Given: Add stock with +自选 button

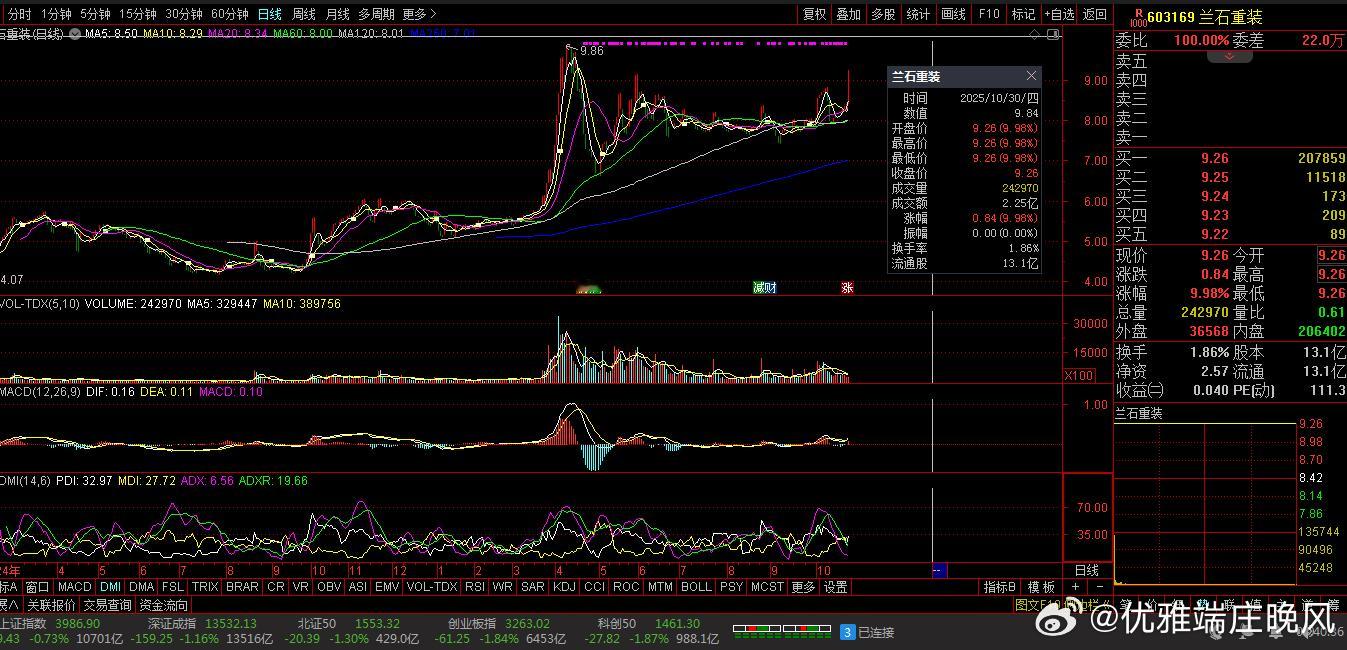Looking at the screenshot, I should point(1060,14).
